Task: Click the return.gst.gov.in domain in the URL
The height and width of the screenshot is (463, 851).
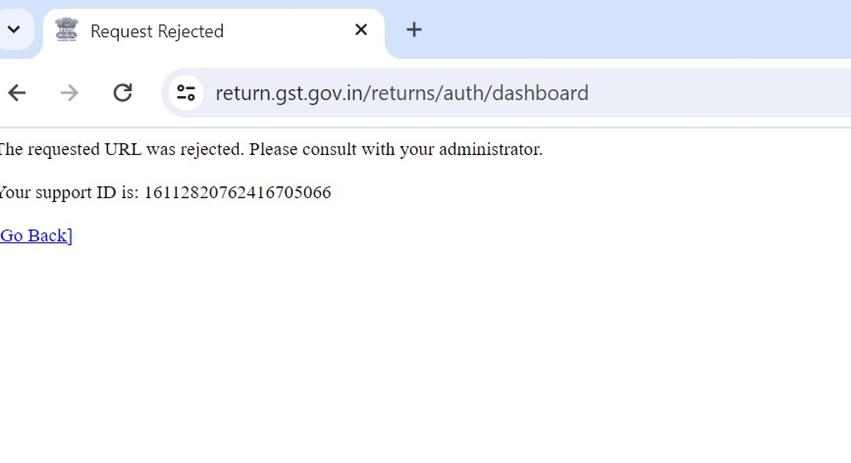Action: tap(289, 93)
